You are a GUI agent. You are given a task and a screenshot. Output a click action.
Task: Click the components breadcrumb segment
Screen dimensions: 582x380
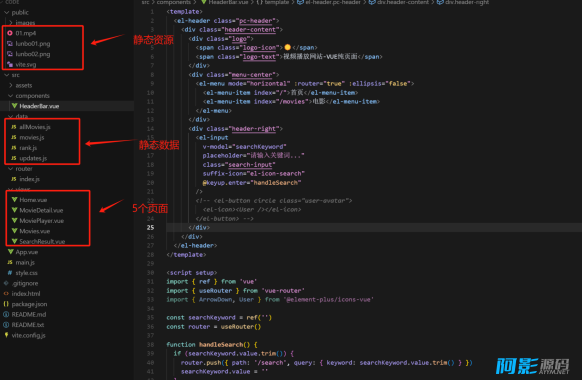(174, 2)
